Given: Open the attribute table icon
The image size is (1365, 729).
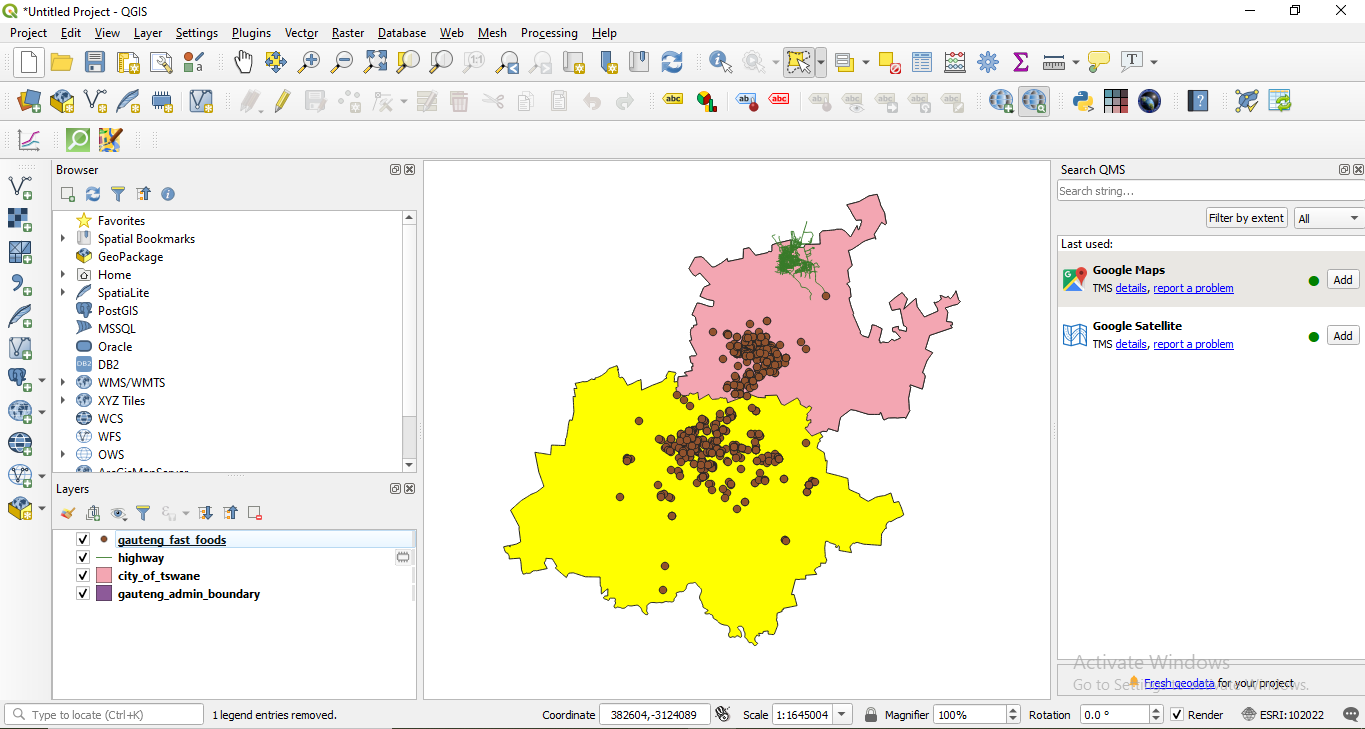Looking at the screenshot, I should (x=922, y=62).
